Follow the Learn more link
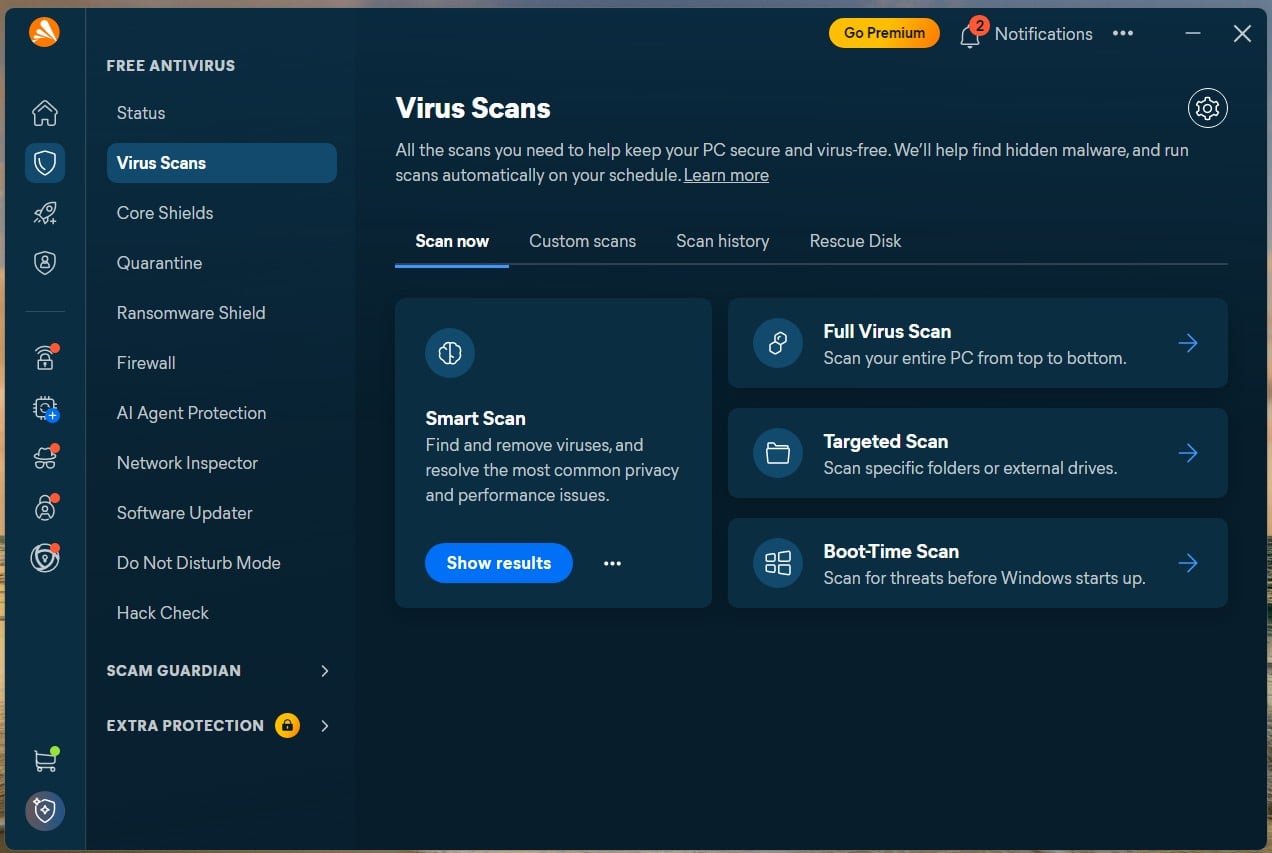The width and height of the screenshot is (1272, 853). coord(726,175)
